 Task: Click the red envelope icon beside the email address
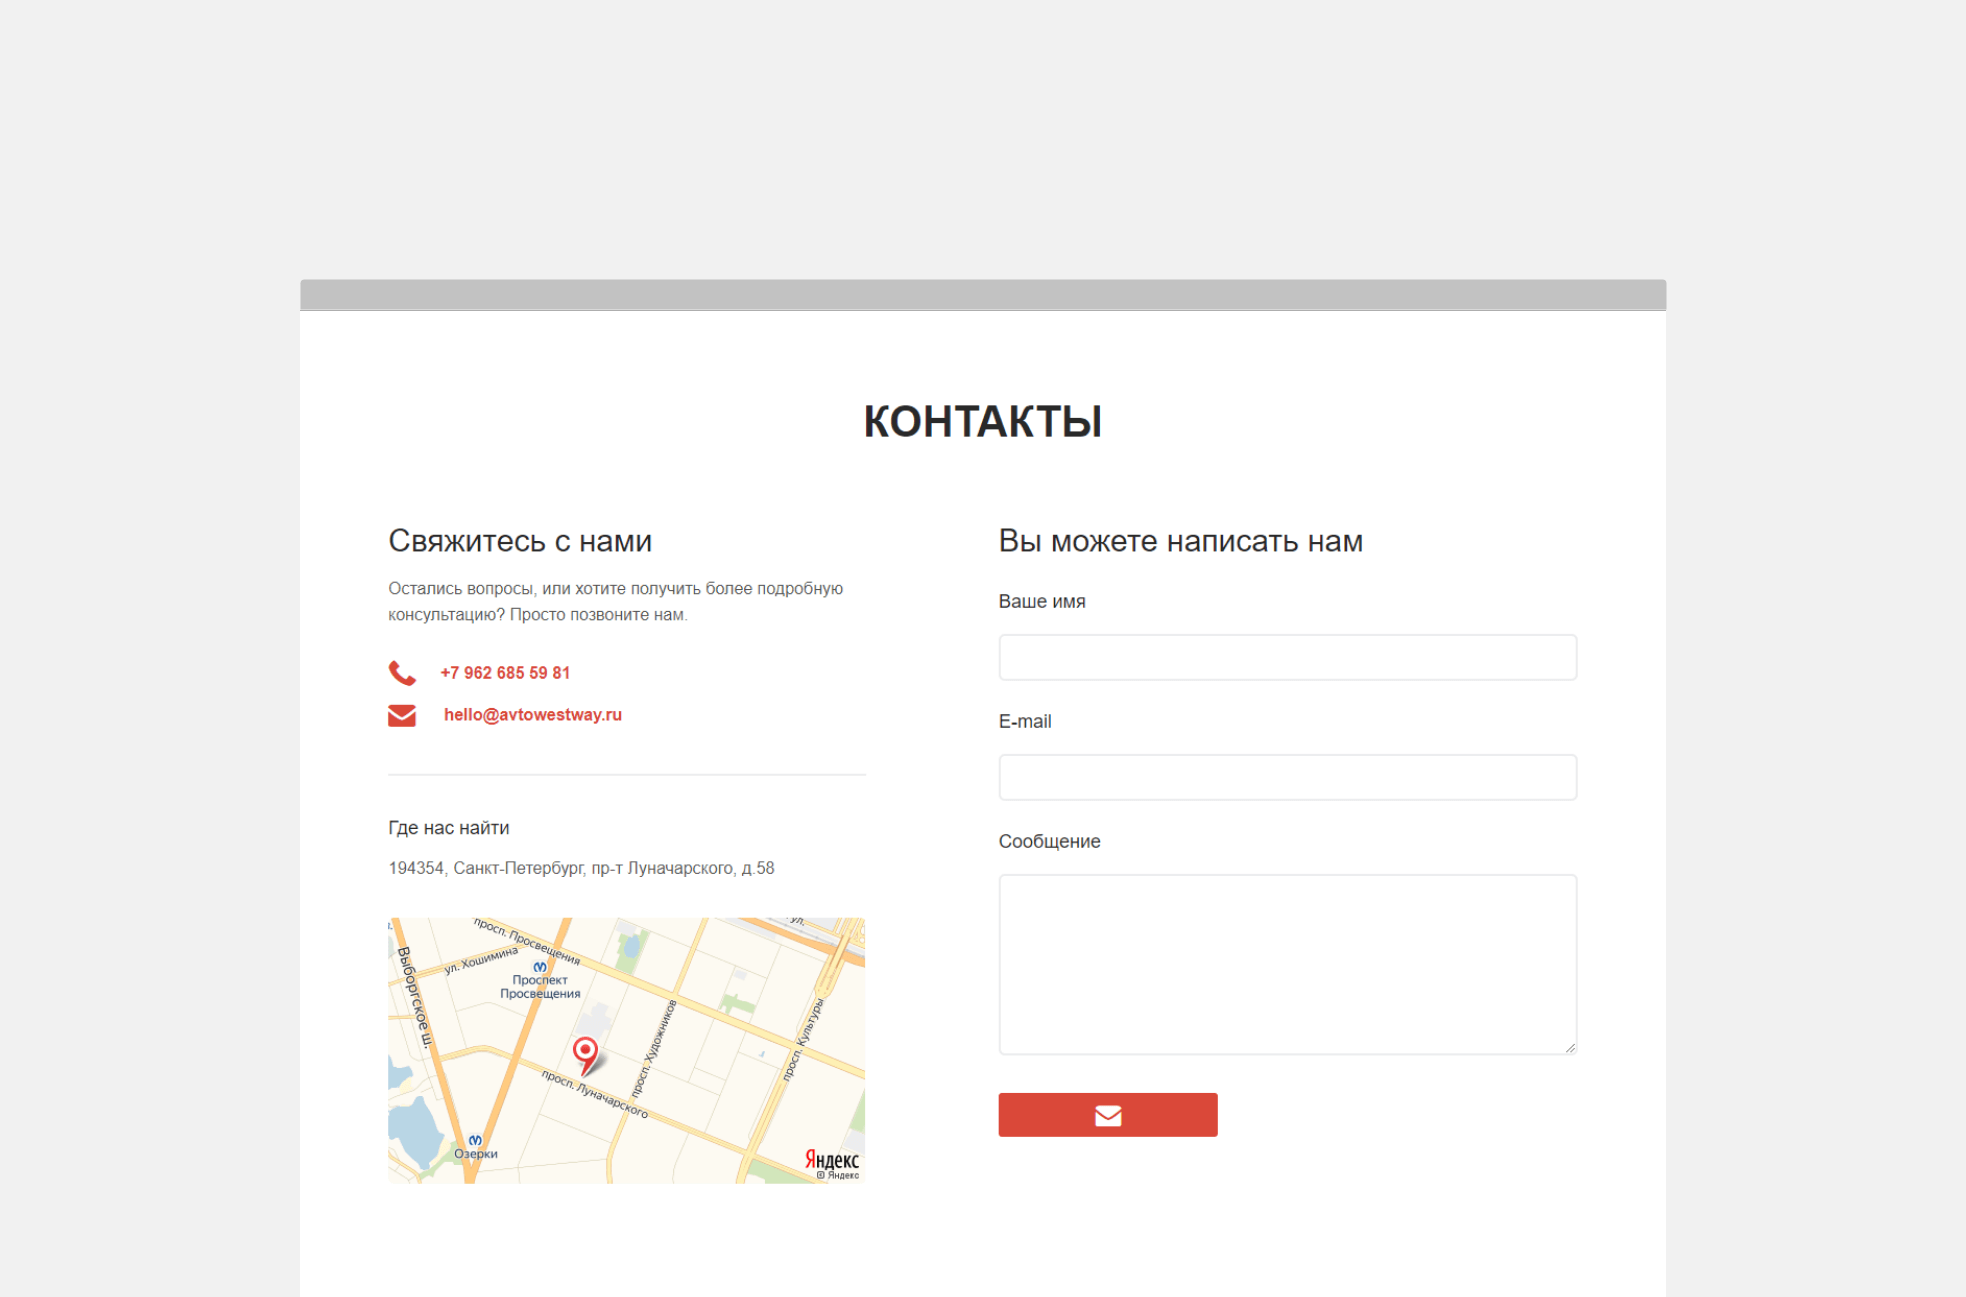(402, 716)
